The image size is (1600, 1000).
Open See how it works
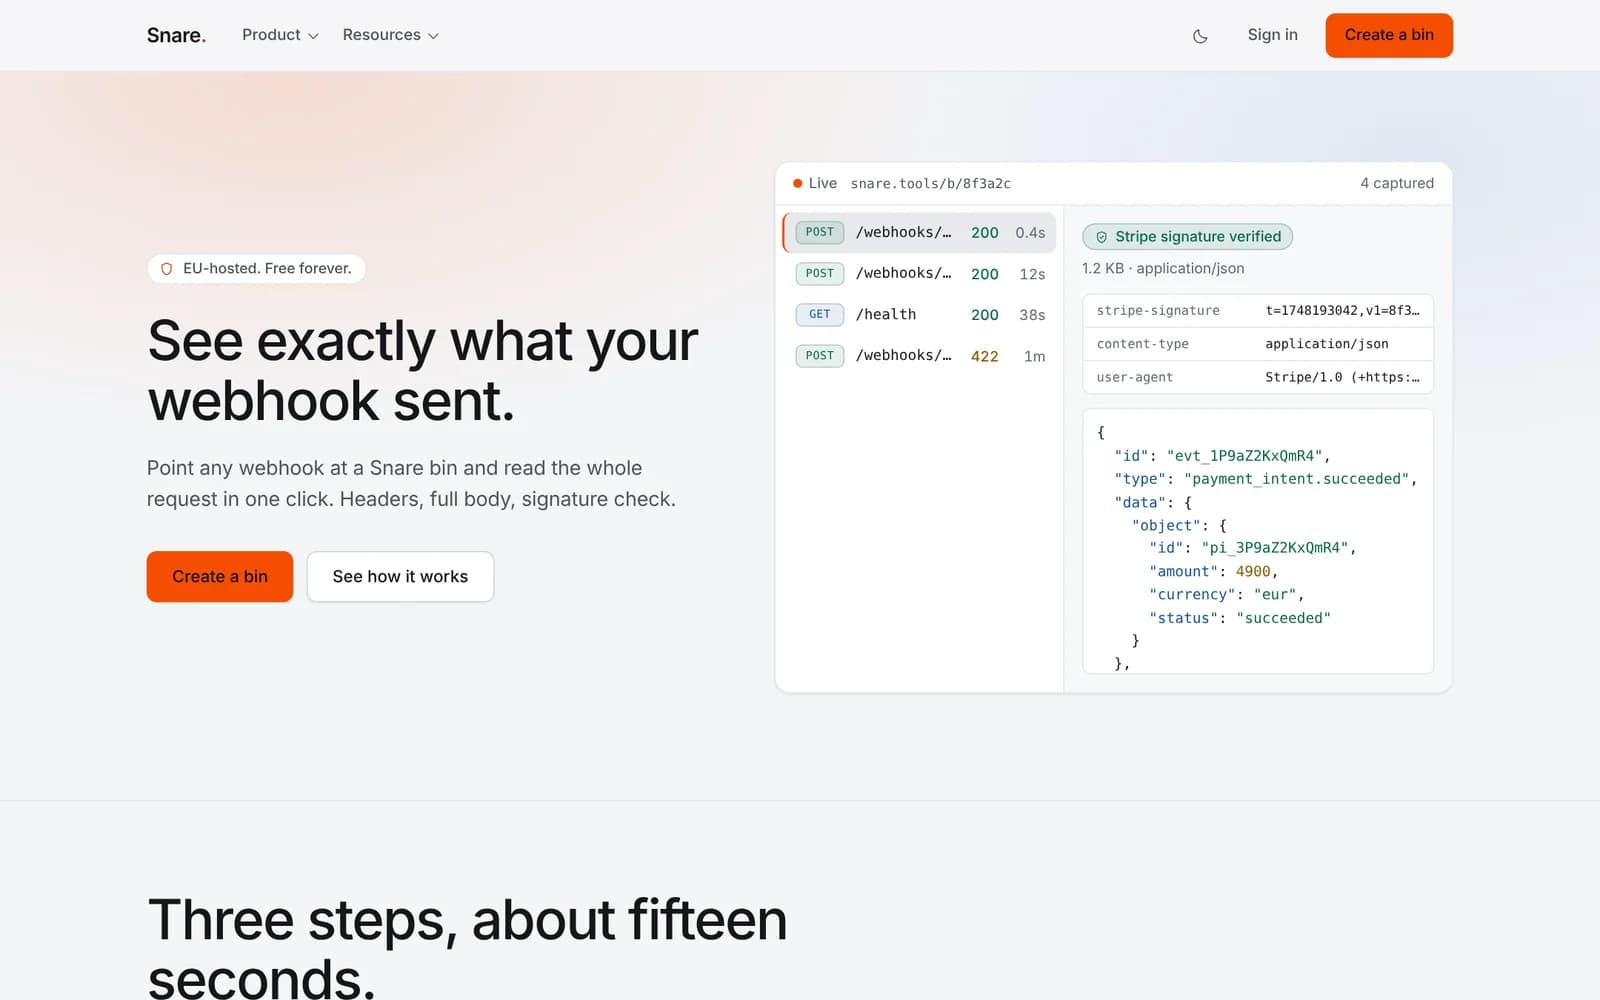click(400, 577)
